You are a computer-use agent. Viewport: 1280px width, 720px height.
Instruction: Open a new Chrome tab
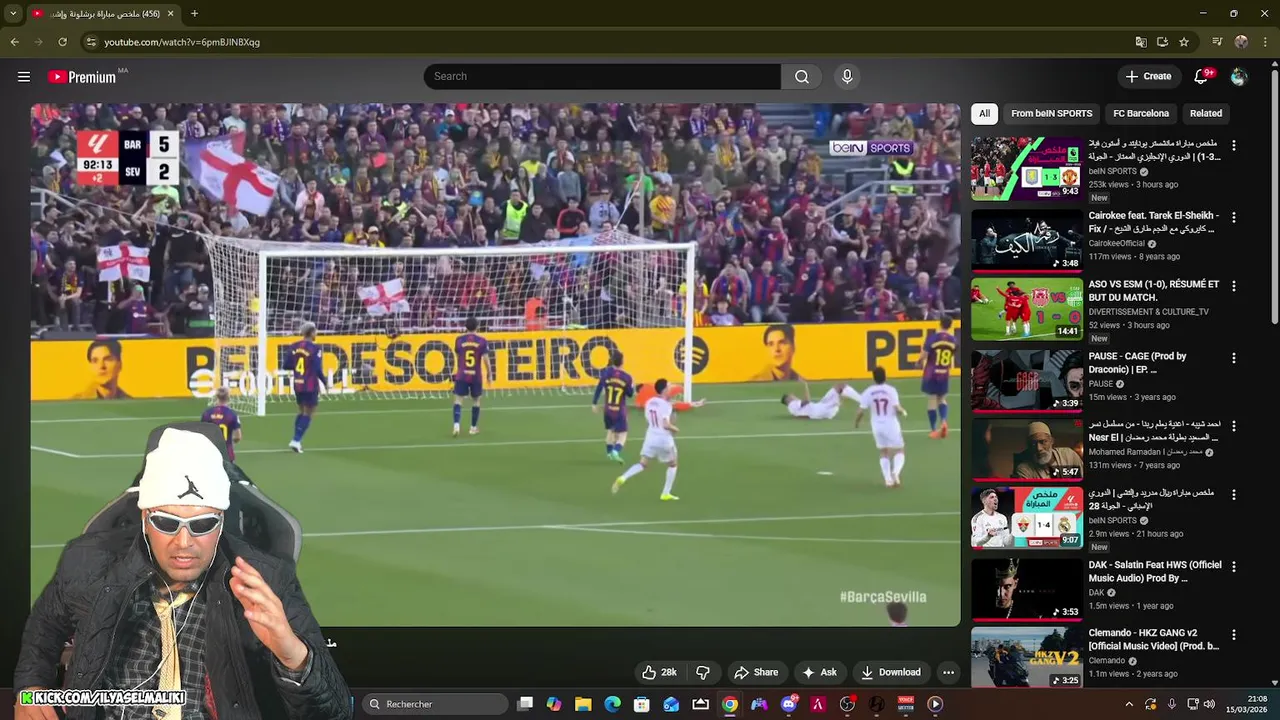[194, 14]
